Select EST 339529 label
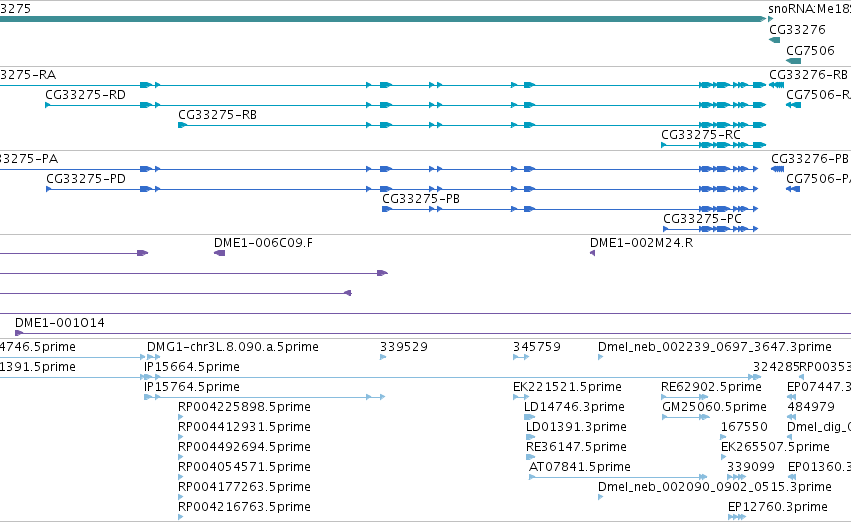The image size is (851, 522). point(404,347)
